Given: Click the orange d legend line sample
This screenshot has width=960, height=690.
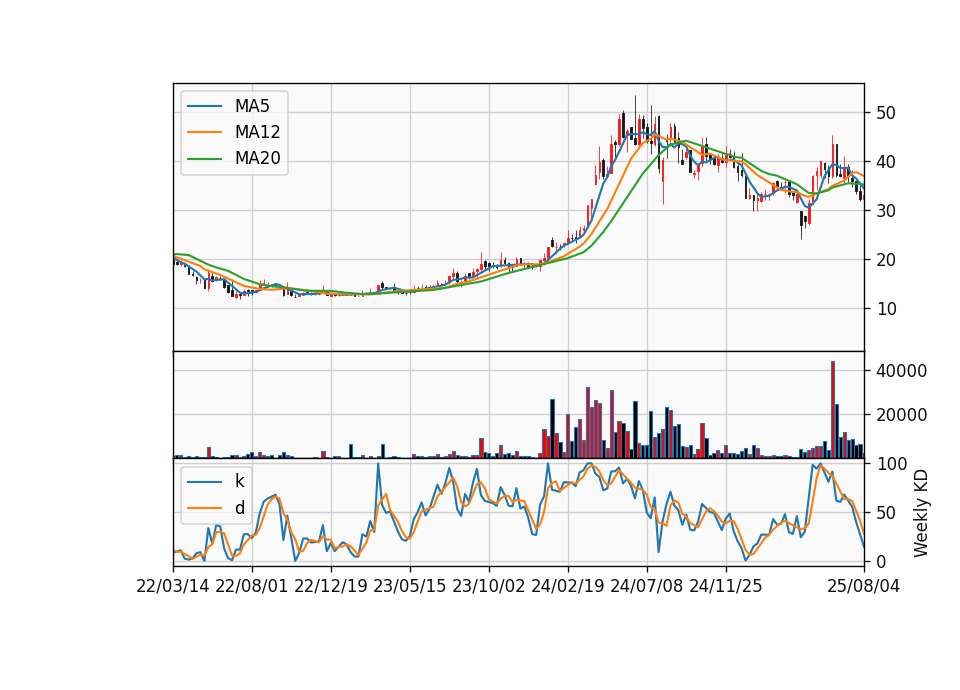Looking at the screenshot, I should tap(204, 508).
